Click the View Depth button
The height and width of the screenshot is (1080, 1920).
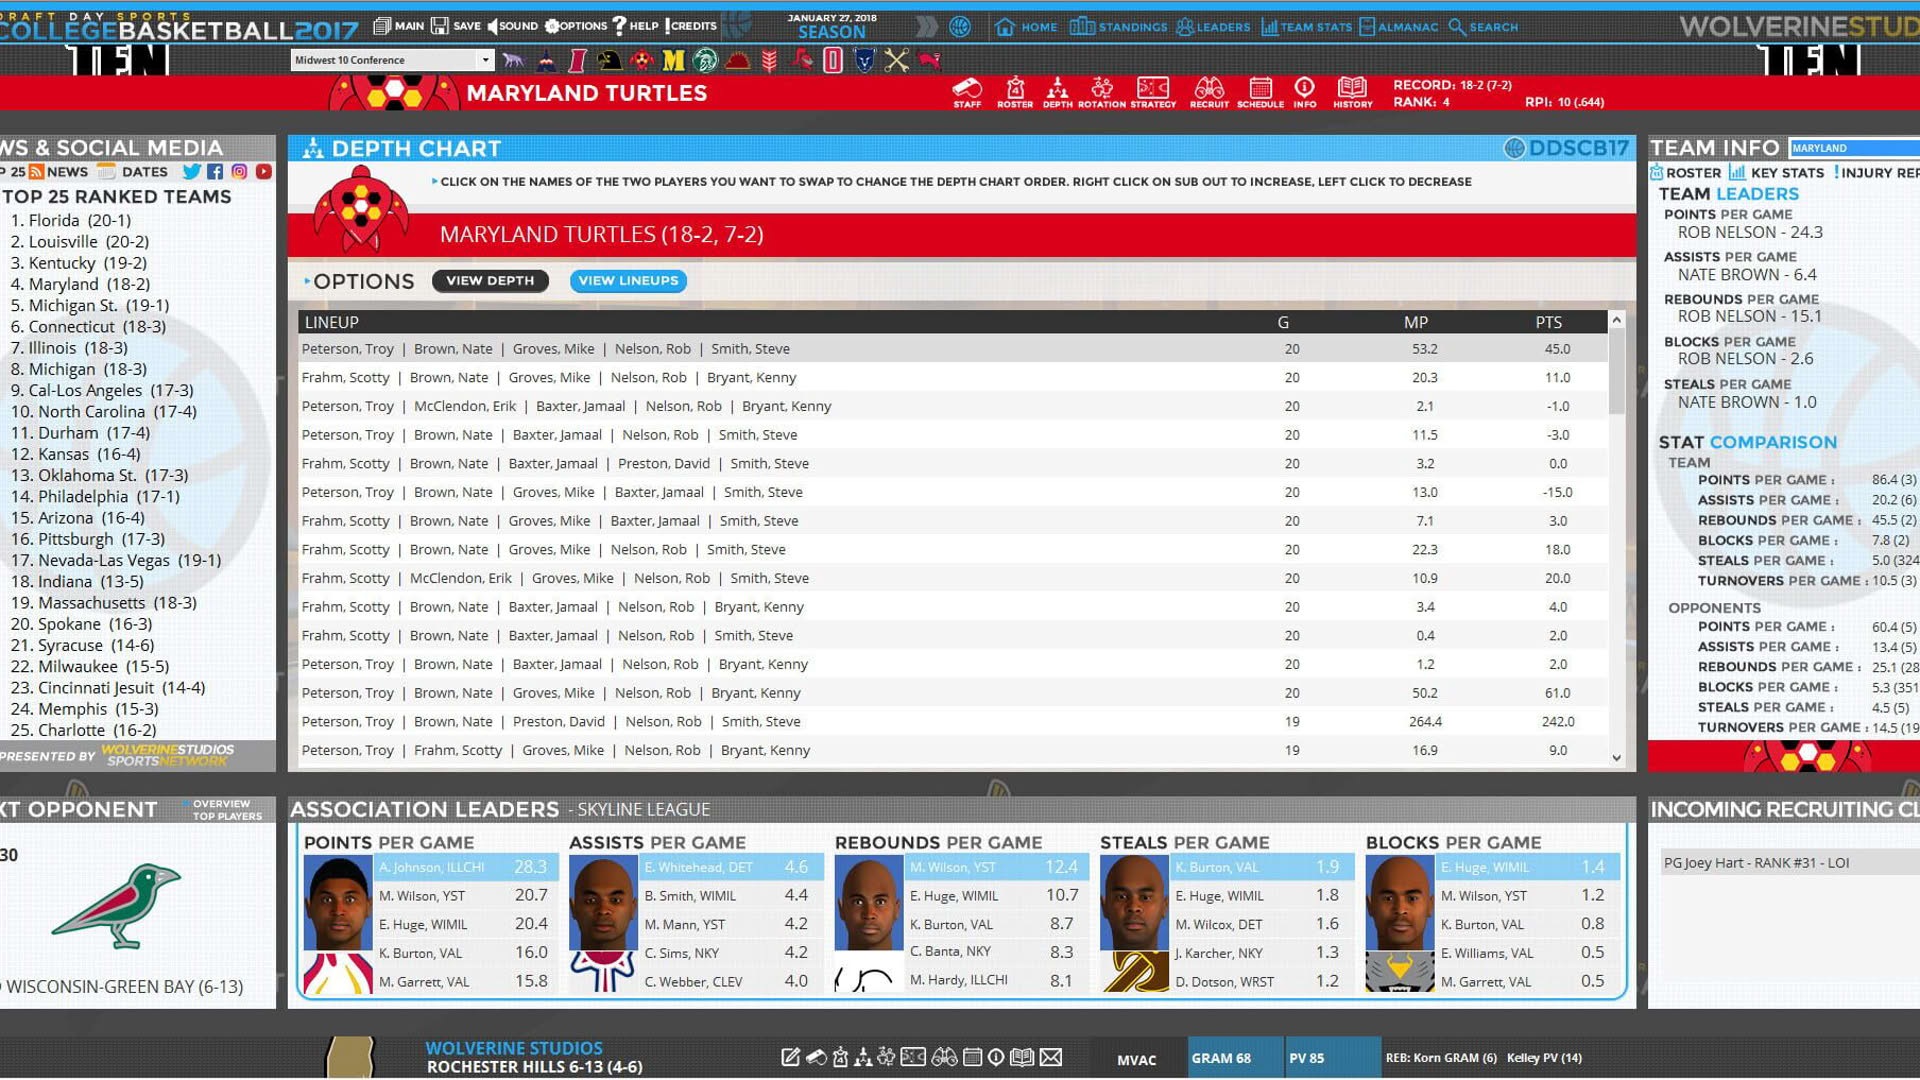pos(490,281)
